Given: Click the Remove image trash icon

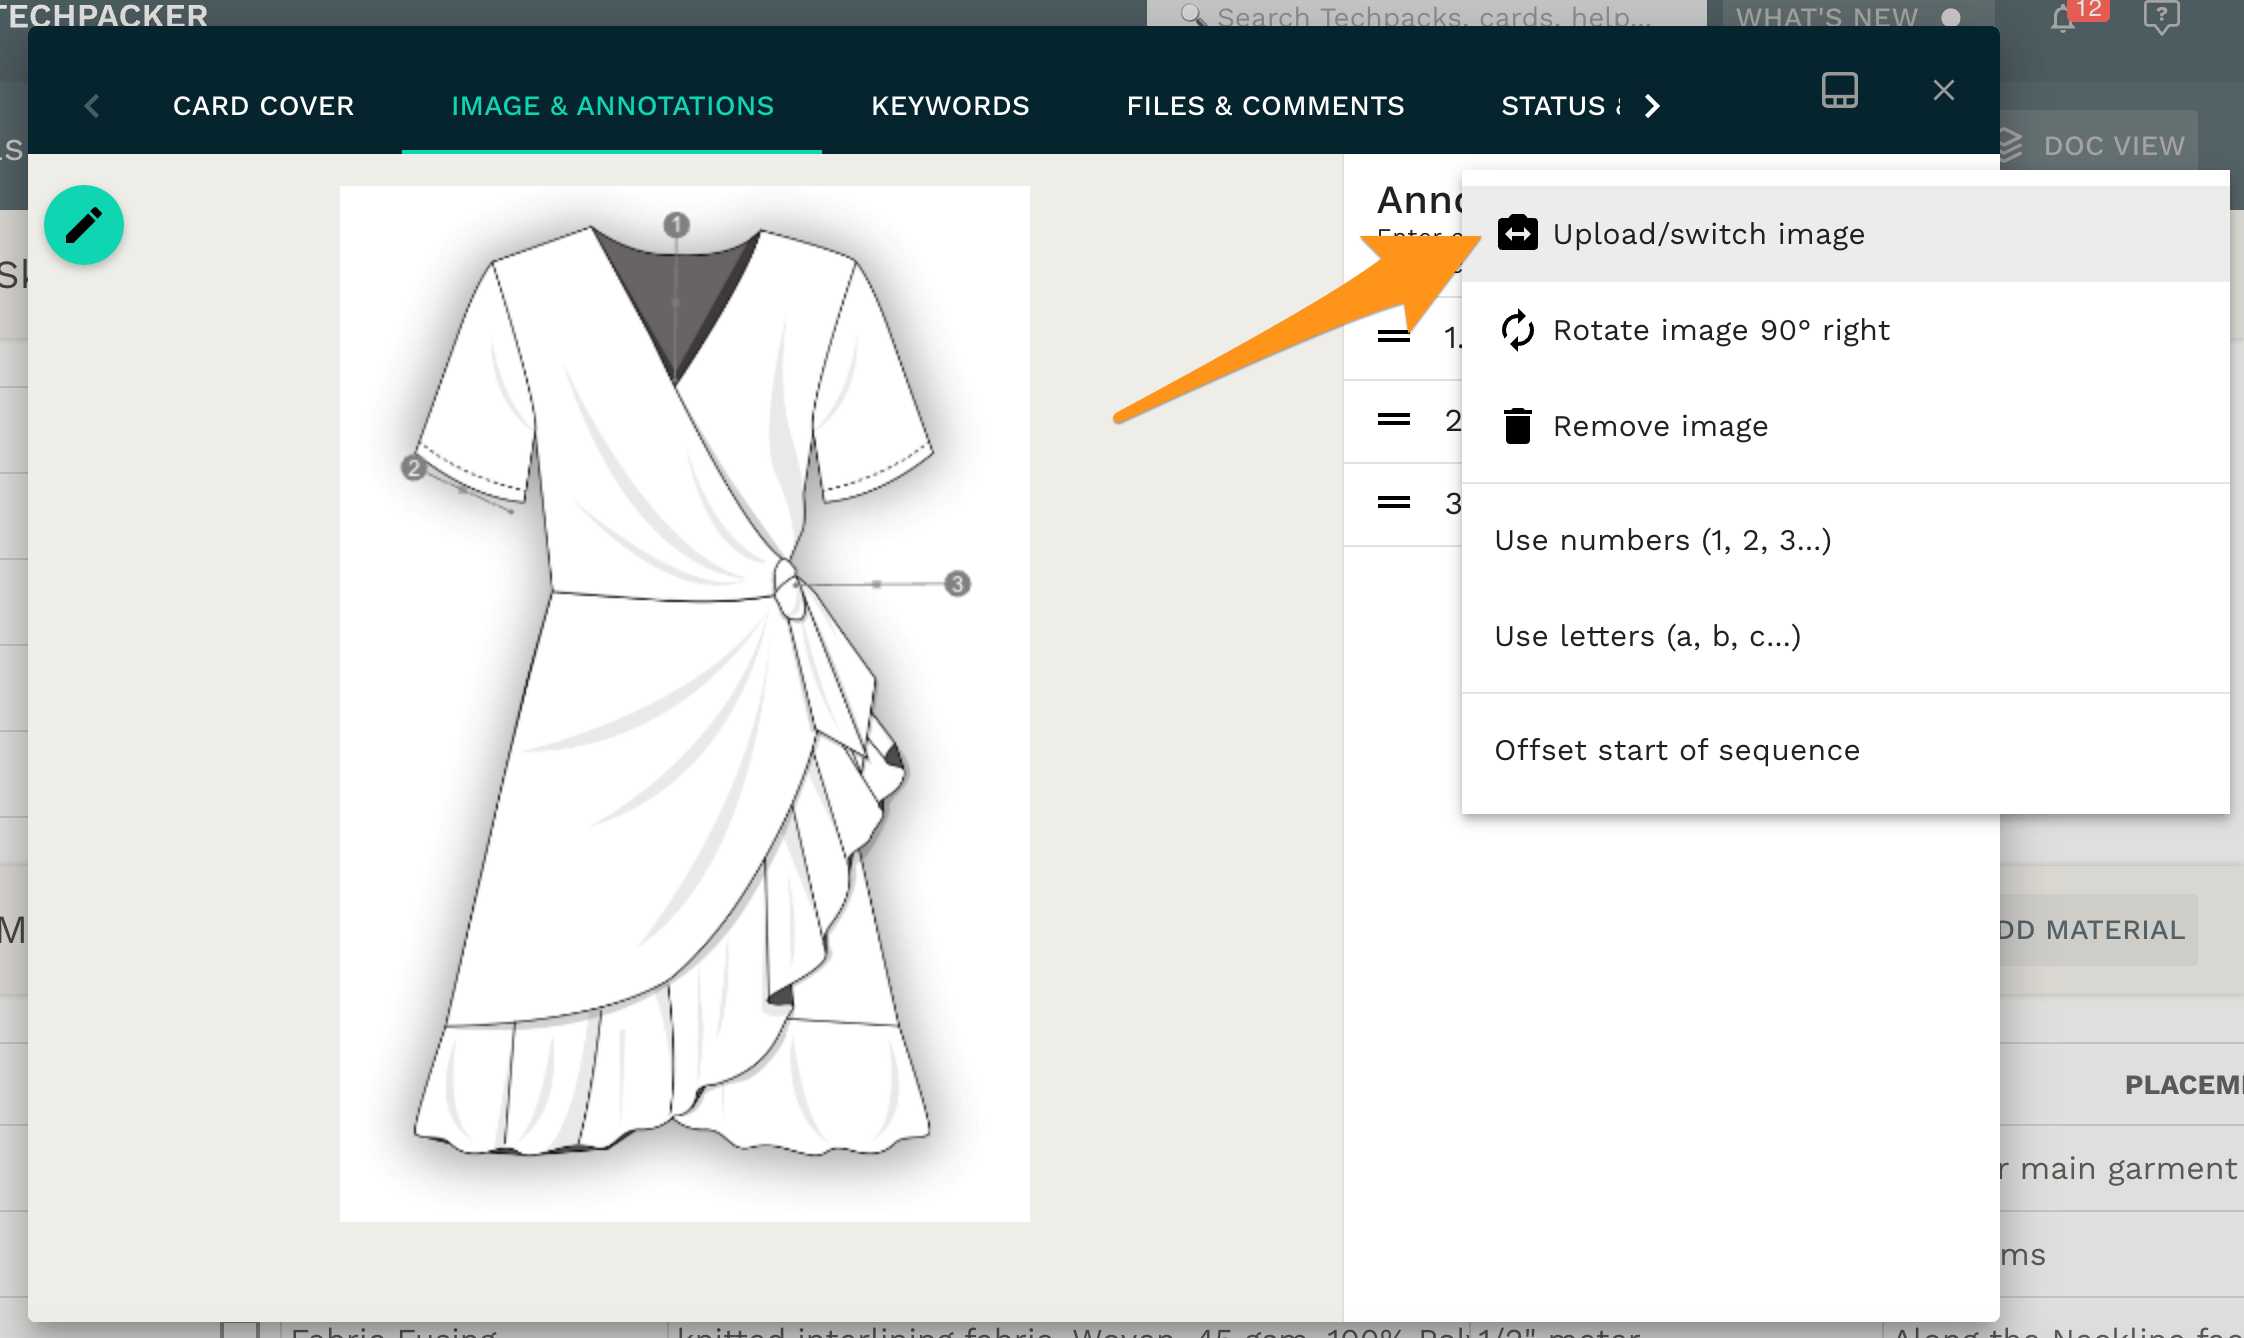Looking at the screenshot, I should click(x=1517, y=426).
